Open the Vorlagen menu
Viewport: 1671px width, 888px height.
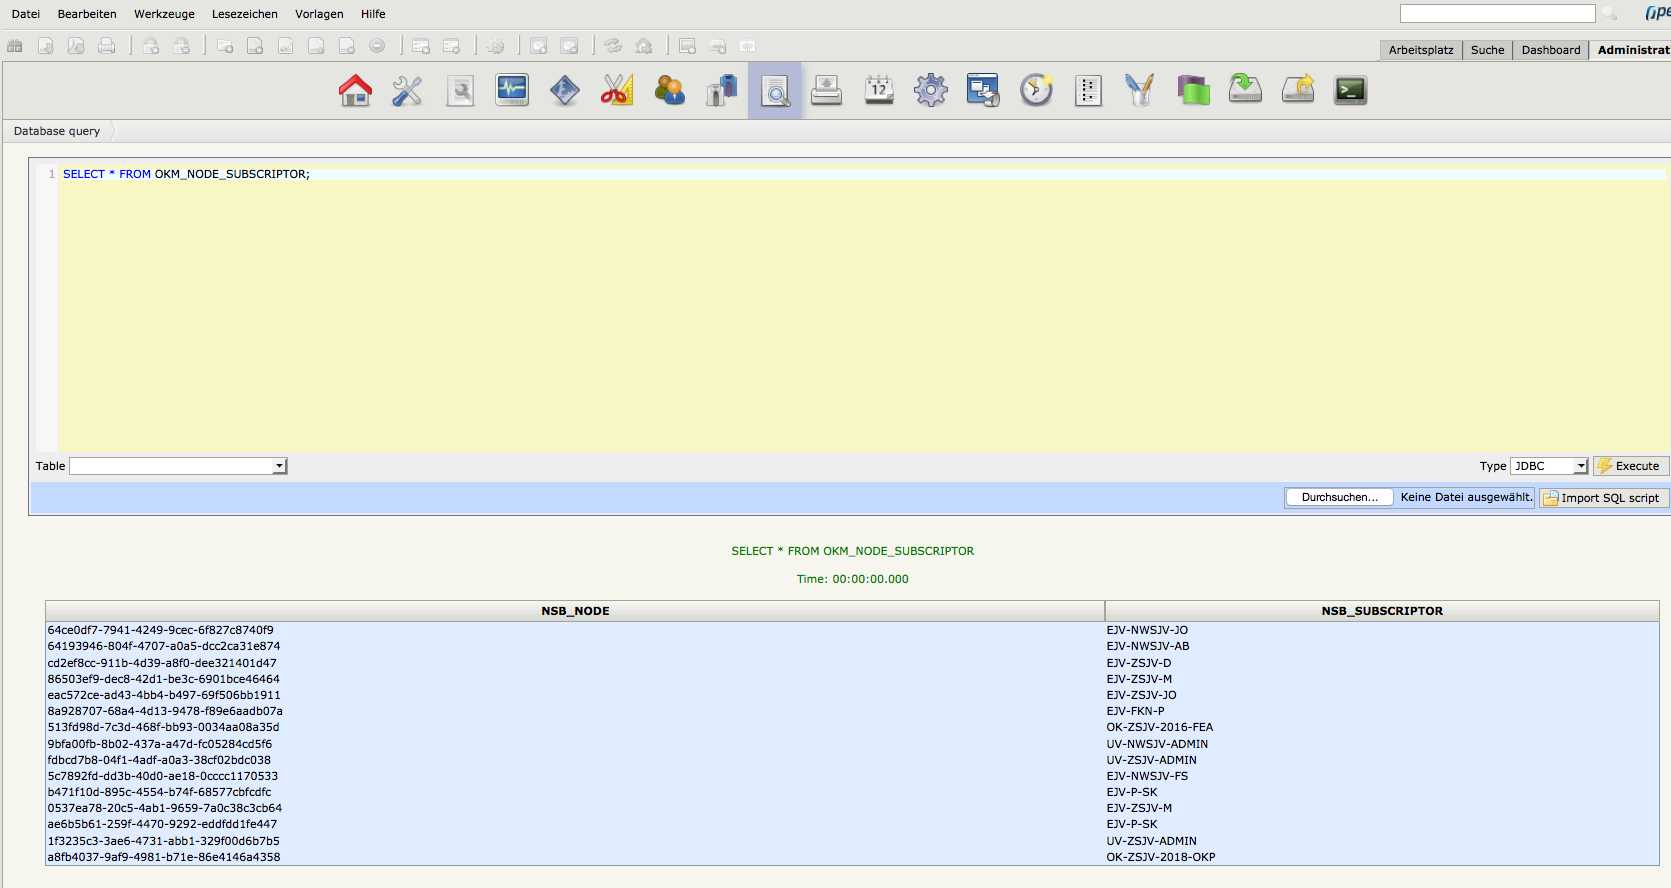click(319, 14)
